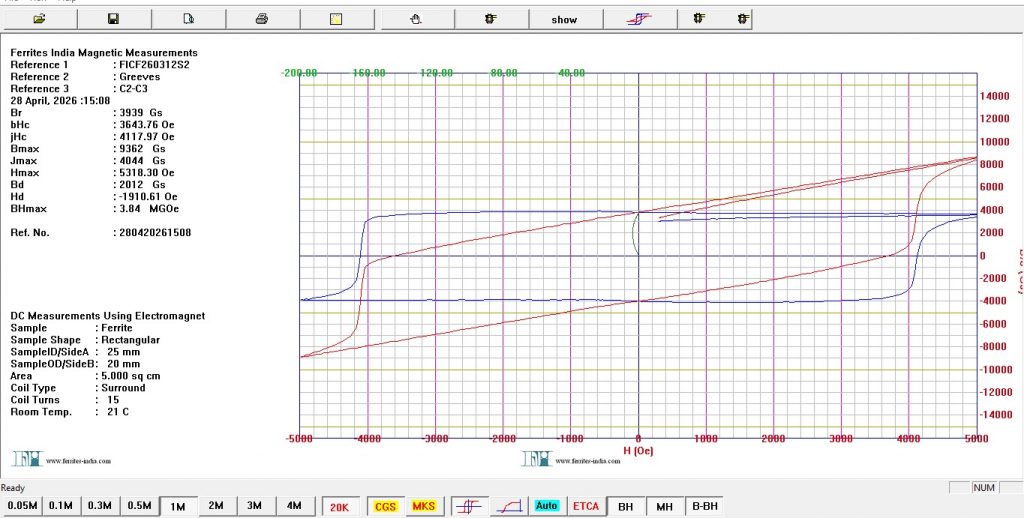
Task: Switch units to CGS
Action: [x=385, y=506]
